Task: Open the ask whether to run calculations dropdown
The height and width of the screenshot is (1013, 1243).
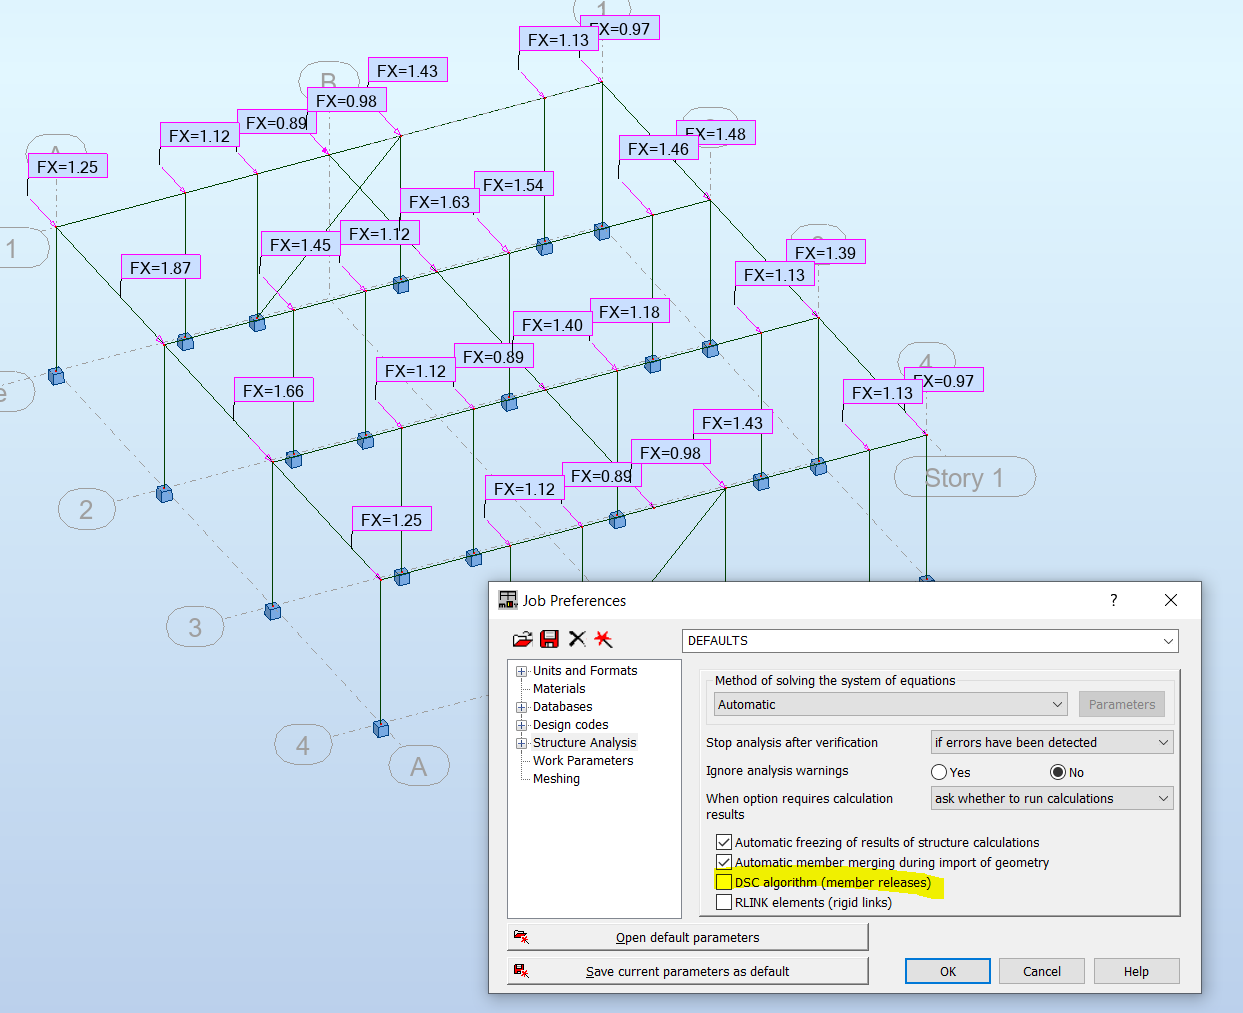Action: tap(1164, 798)
